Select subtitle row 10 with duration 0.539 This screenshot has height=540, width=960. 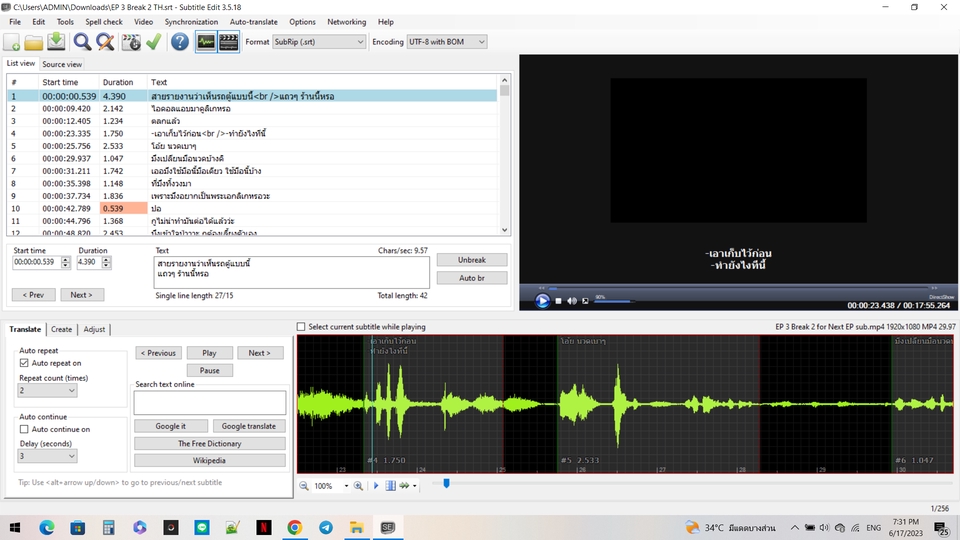point(252,208)
